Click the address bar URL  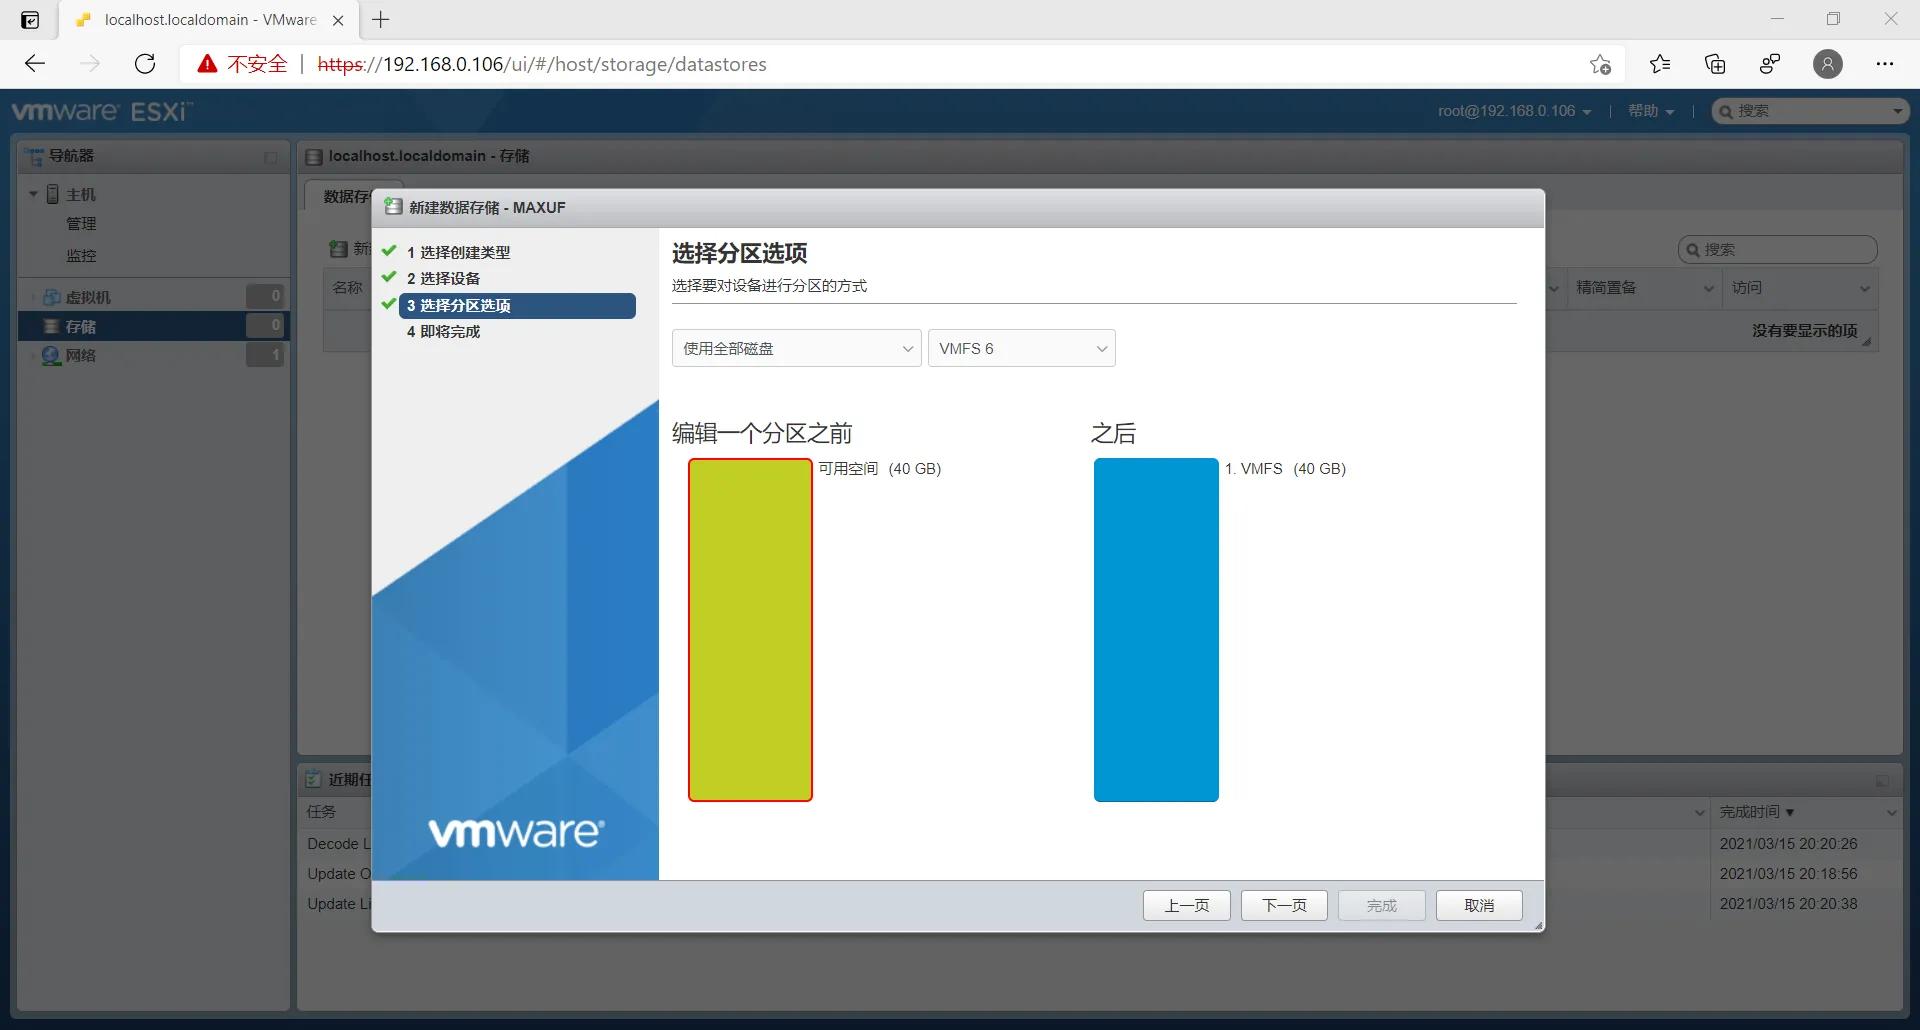pyautogui.click(x=542, y=64)
